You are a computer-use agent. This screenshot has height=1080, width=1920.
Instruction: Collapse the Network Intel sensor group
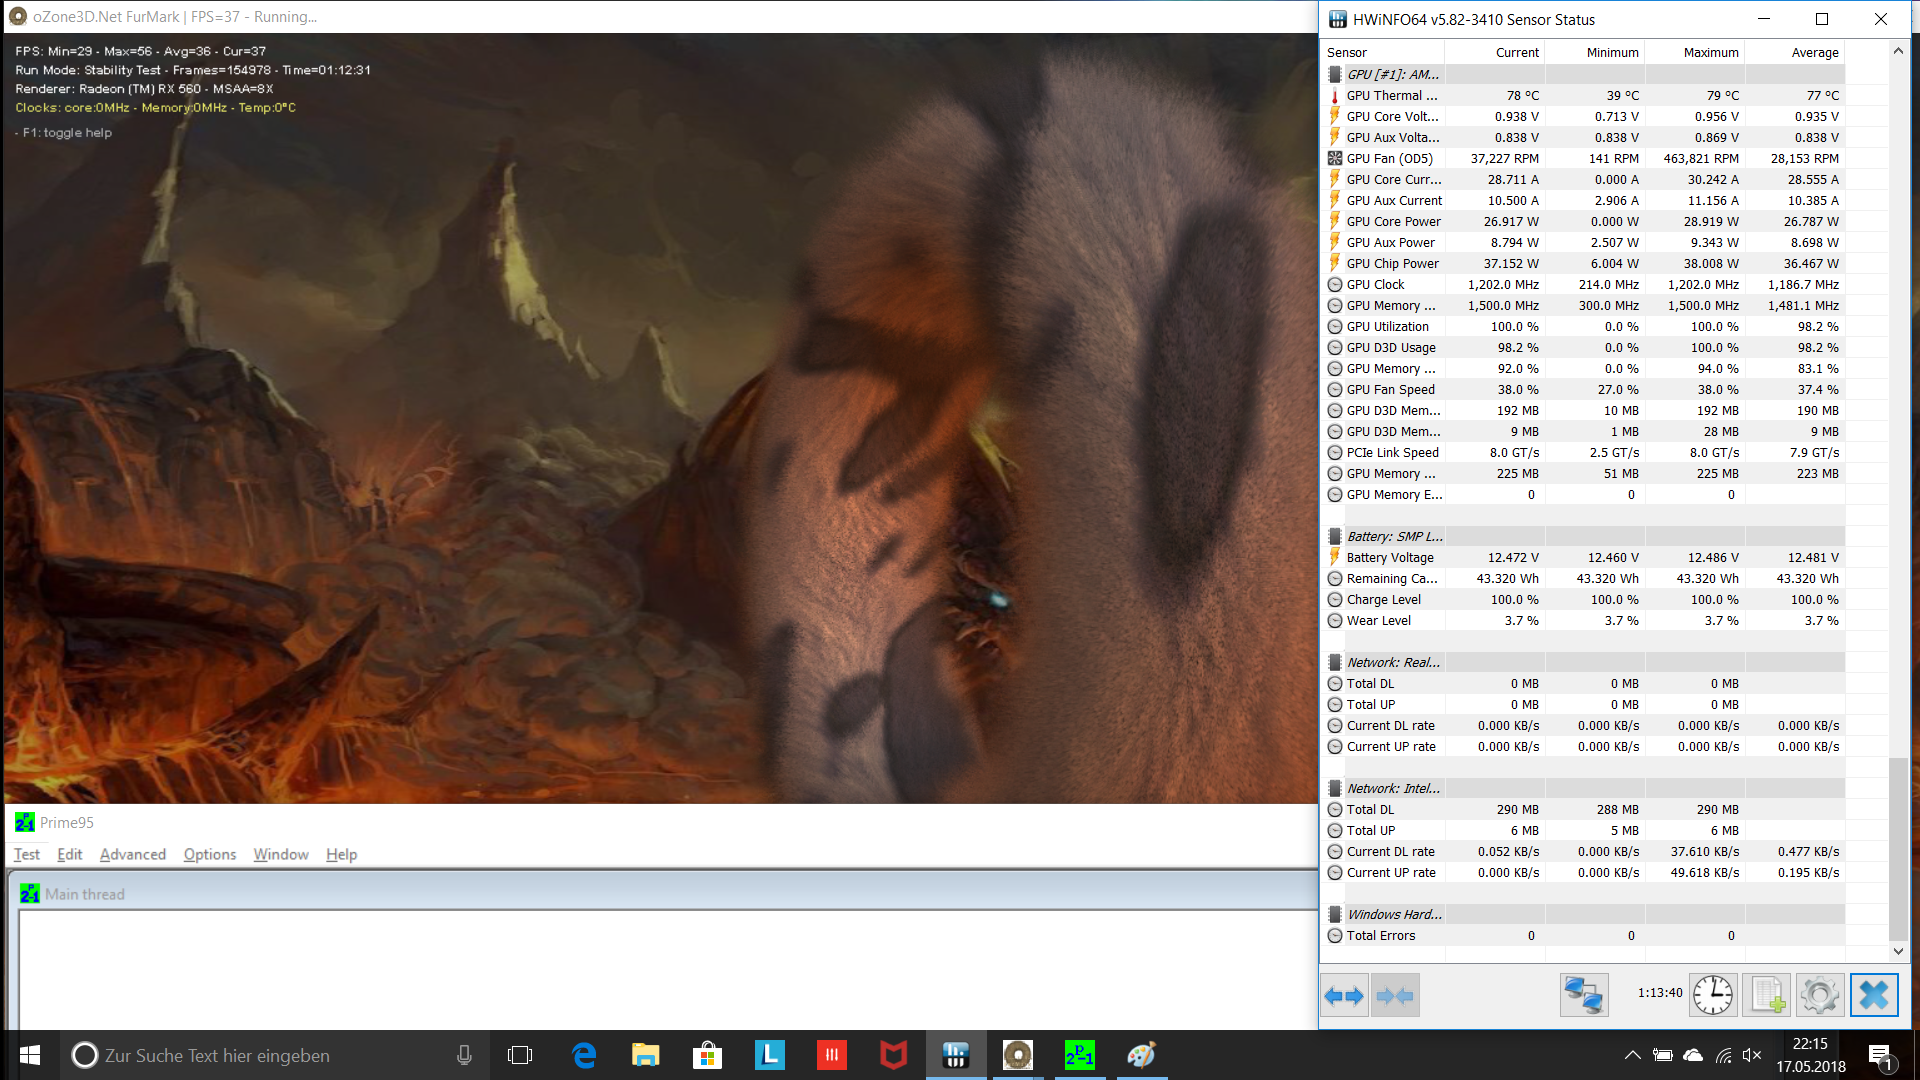(x=1334, y=788)
